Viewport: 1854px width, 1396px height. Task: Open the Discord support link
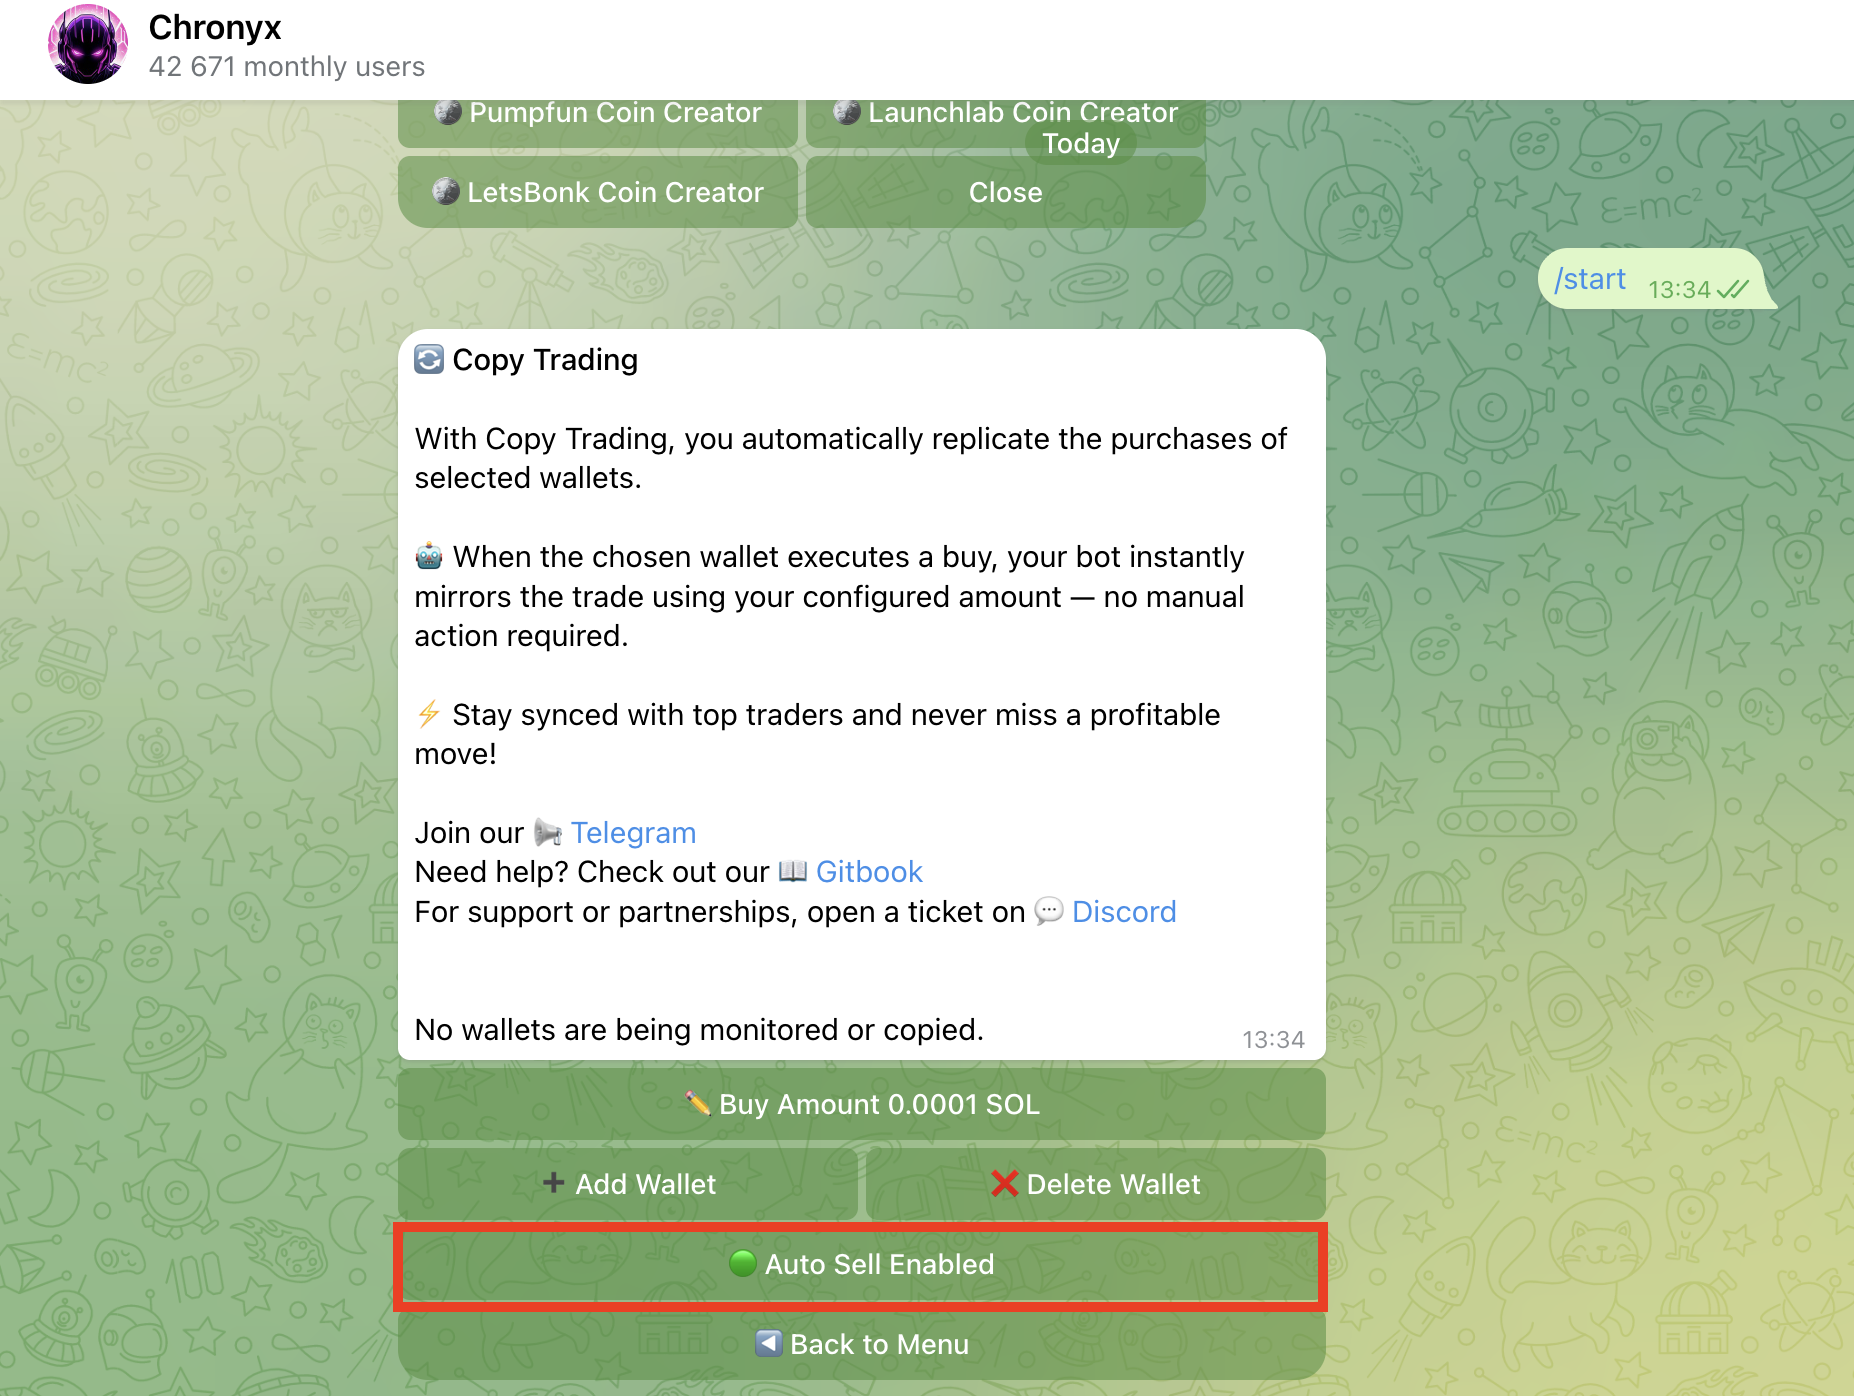coord(1124,911)
